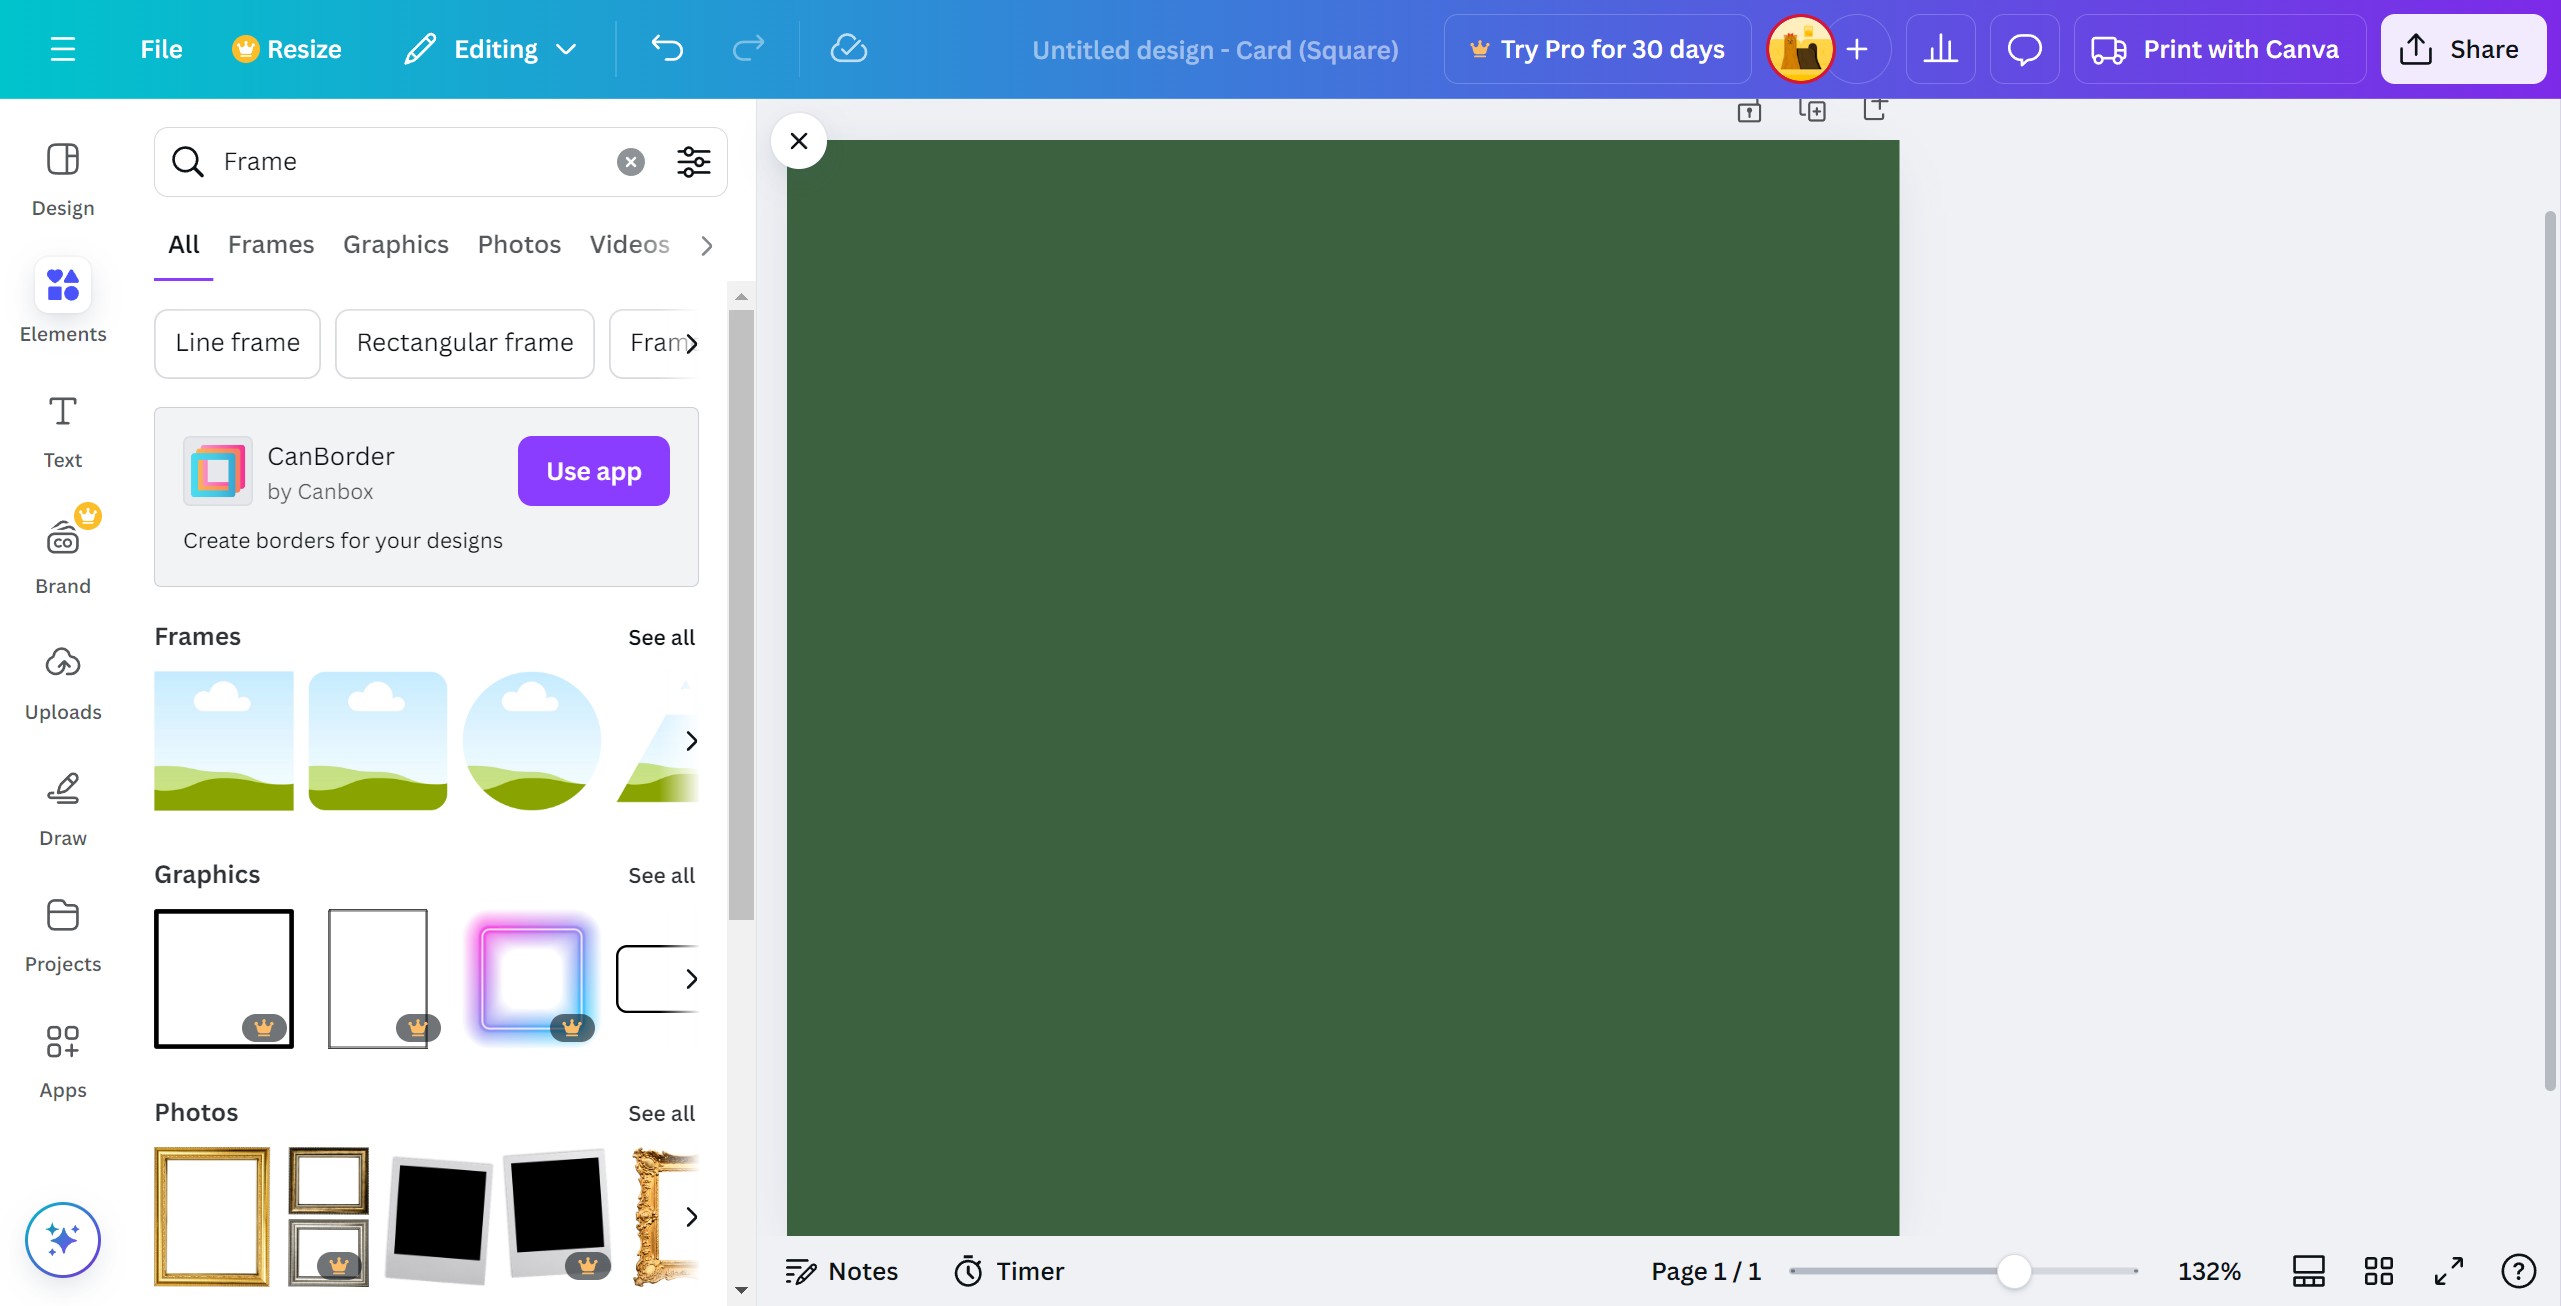Toggle the page thumbnails strip view
Screen dimensions: 2561x1306
pyautogui.click(x=2309, y=1272)
